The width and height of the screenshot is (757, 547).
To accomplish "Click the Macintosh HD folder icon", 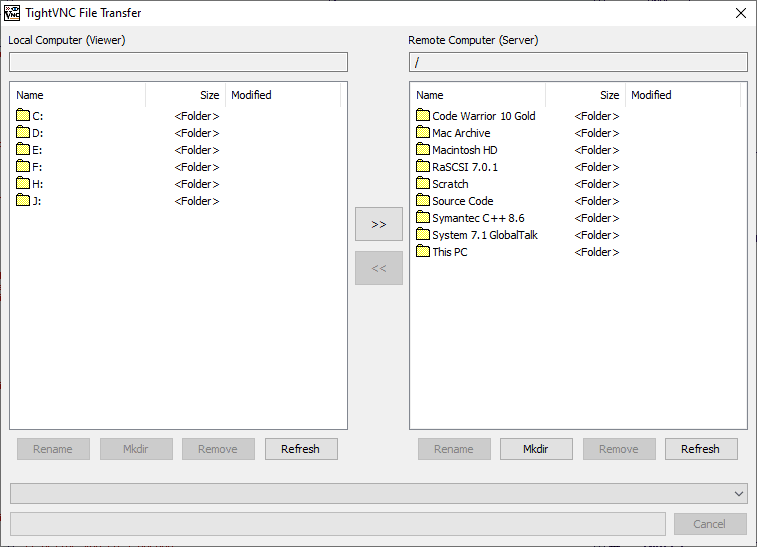I will coord(423,149).
